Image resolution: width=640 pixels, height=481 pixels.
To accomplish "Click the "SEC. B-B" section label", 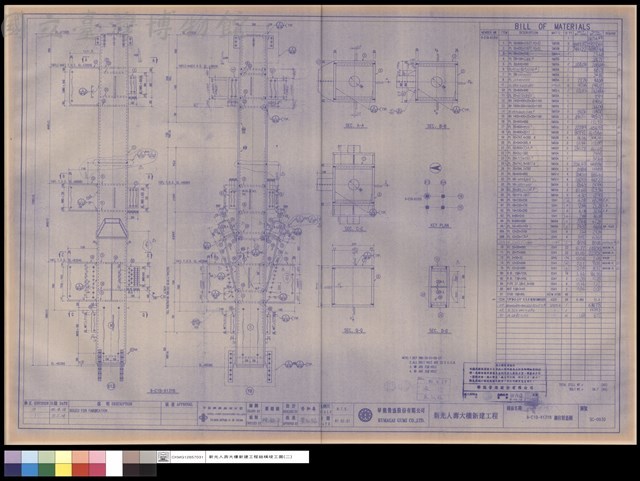I will point(437,127).
